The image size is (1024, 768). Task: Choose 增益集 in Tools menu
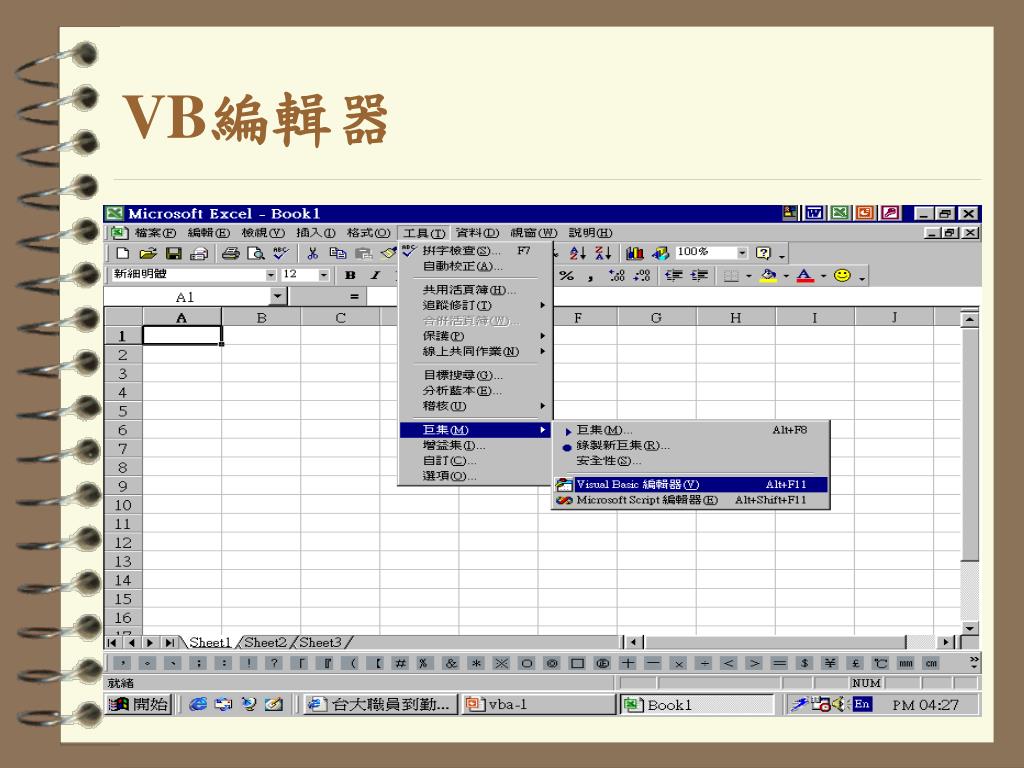pos(475,445)
